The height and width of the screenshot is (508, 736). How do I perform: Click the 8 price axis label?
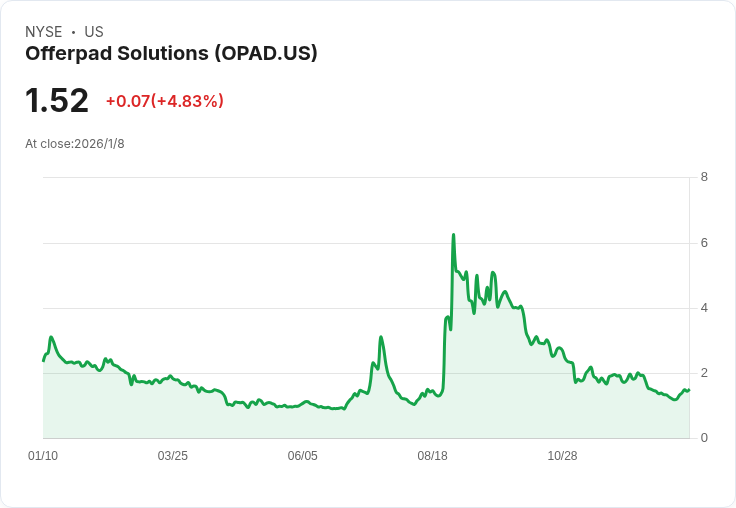click(x=704, y=177)
